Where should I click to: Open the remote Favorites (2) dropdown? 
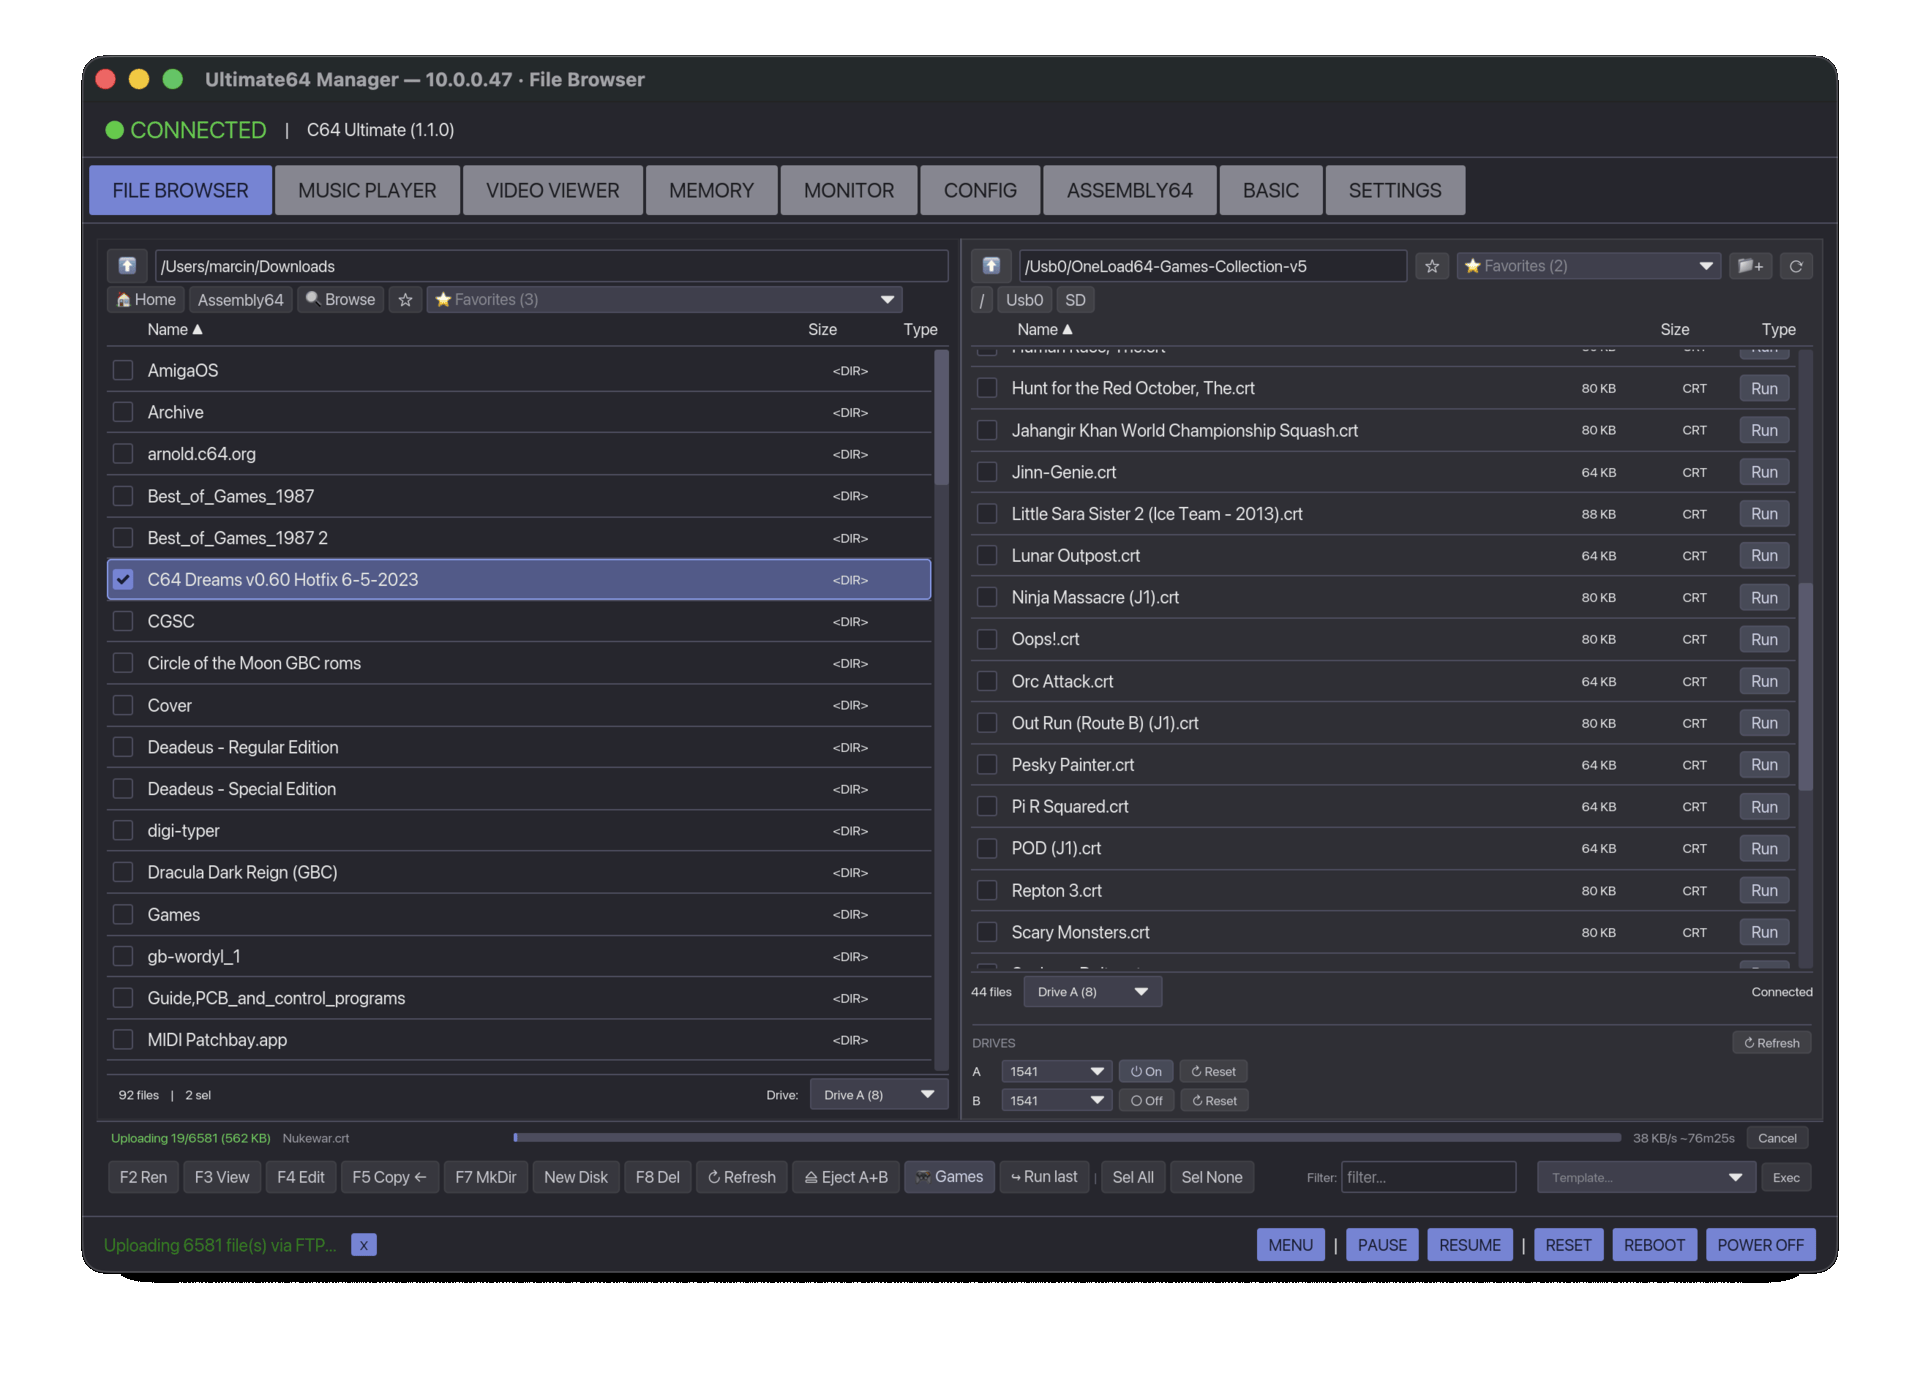click(x=1588, y=266)
